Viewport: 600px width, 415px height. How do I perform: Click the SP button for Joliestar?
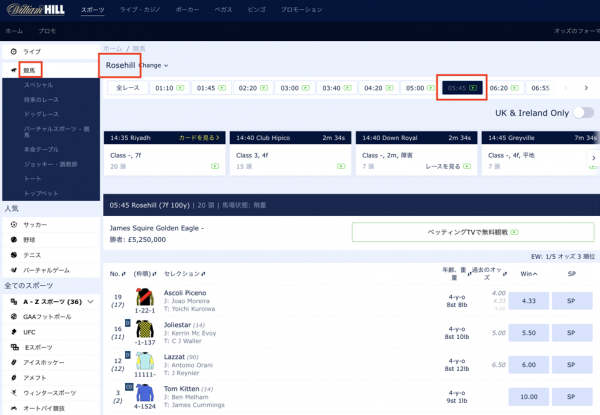[572, 333]
